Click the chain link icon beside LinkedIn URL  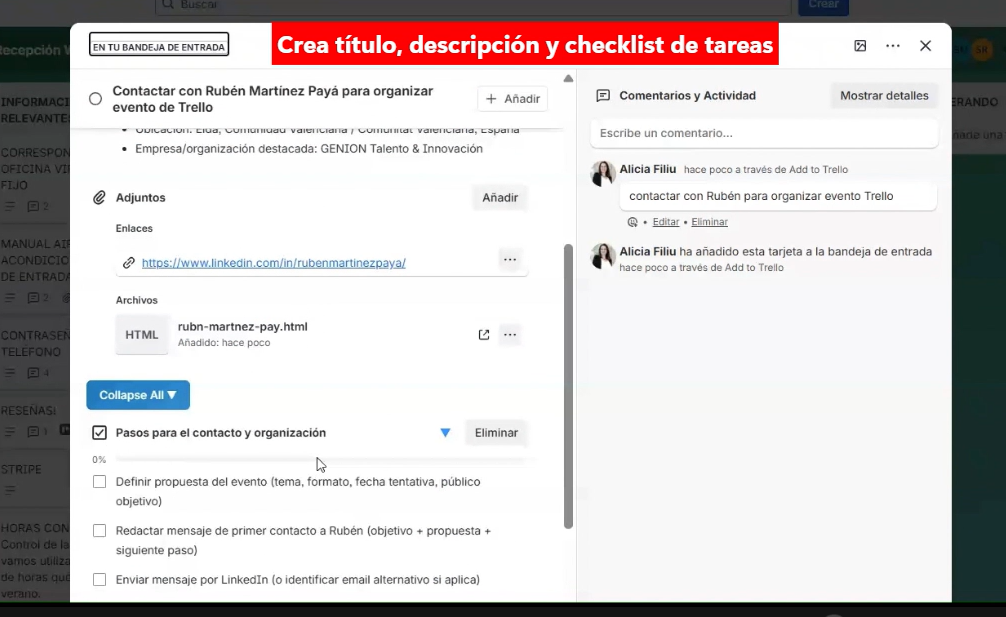pyautogui.click(x=128, y=263)
